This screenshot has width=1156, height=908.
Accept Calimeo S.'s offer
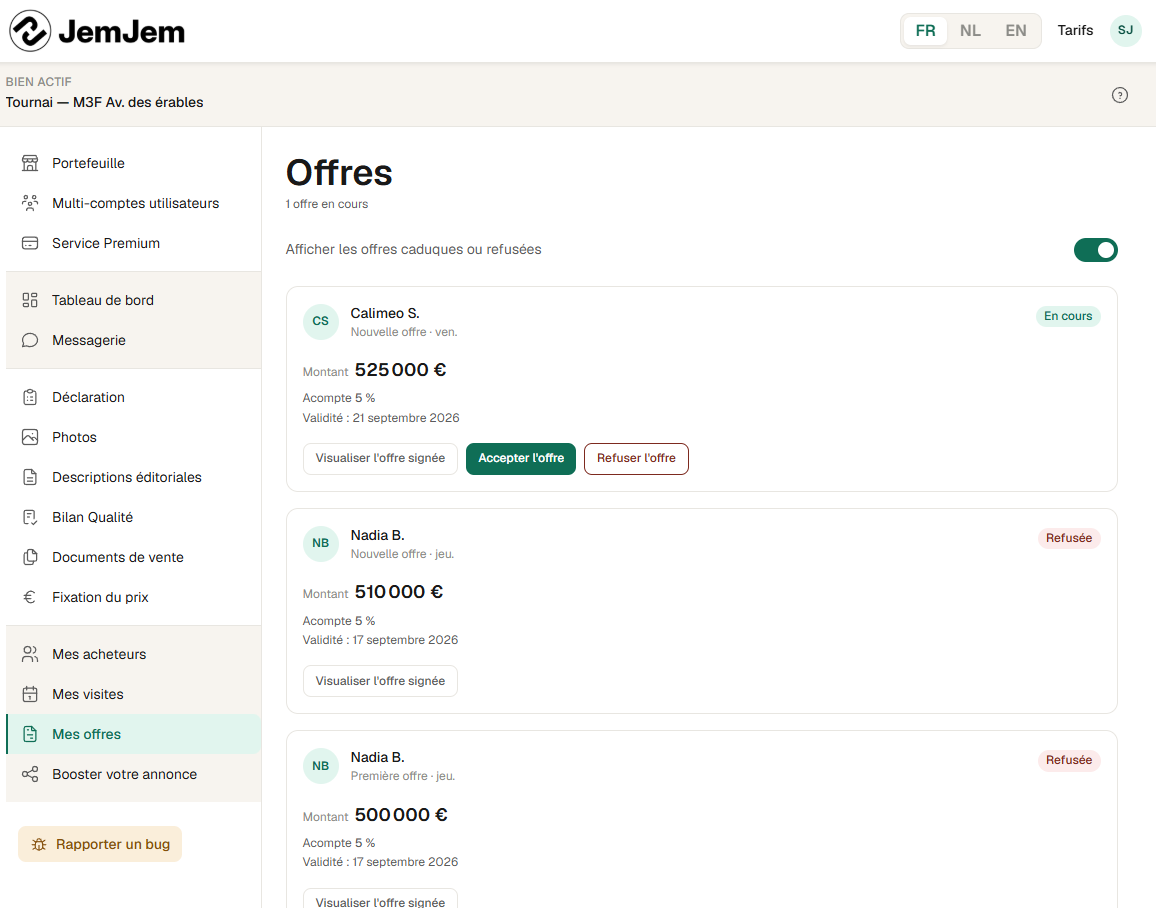click(520, 458)
